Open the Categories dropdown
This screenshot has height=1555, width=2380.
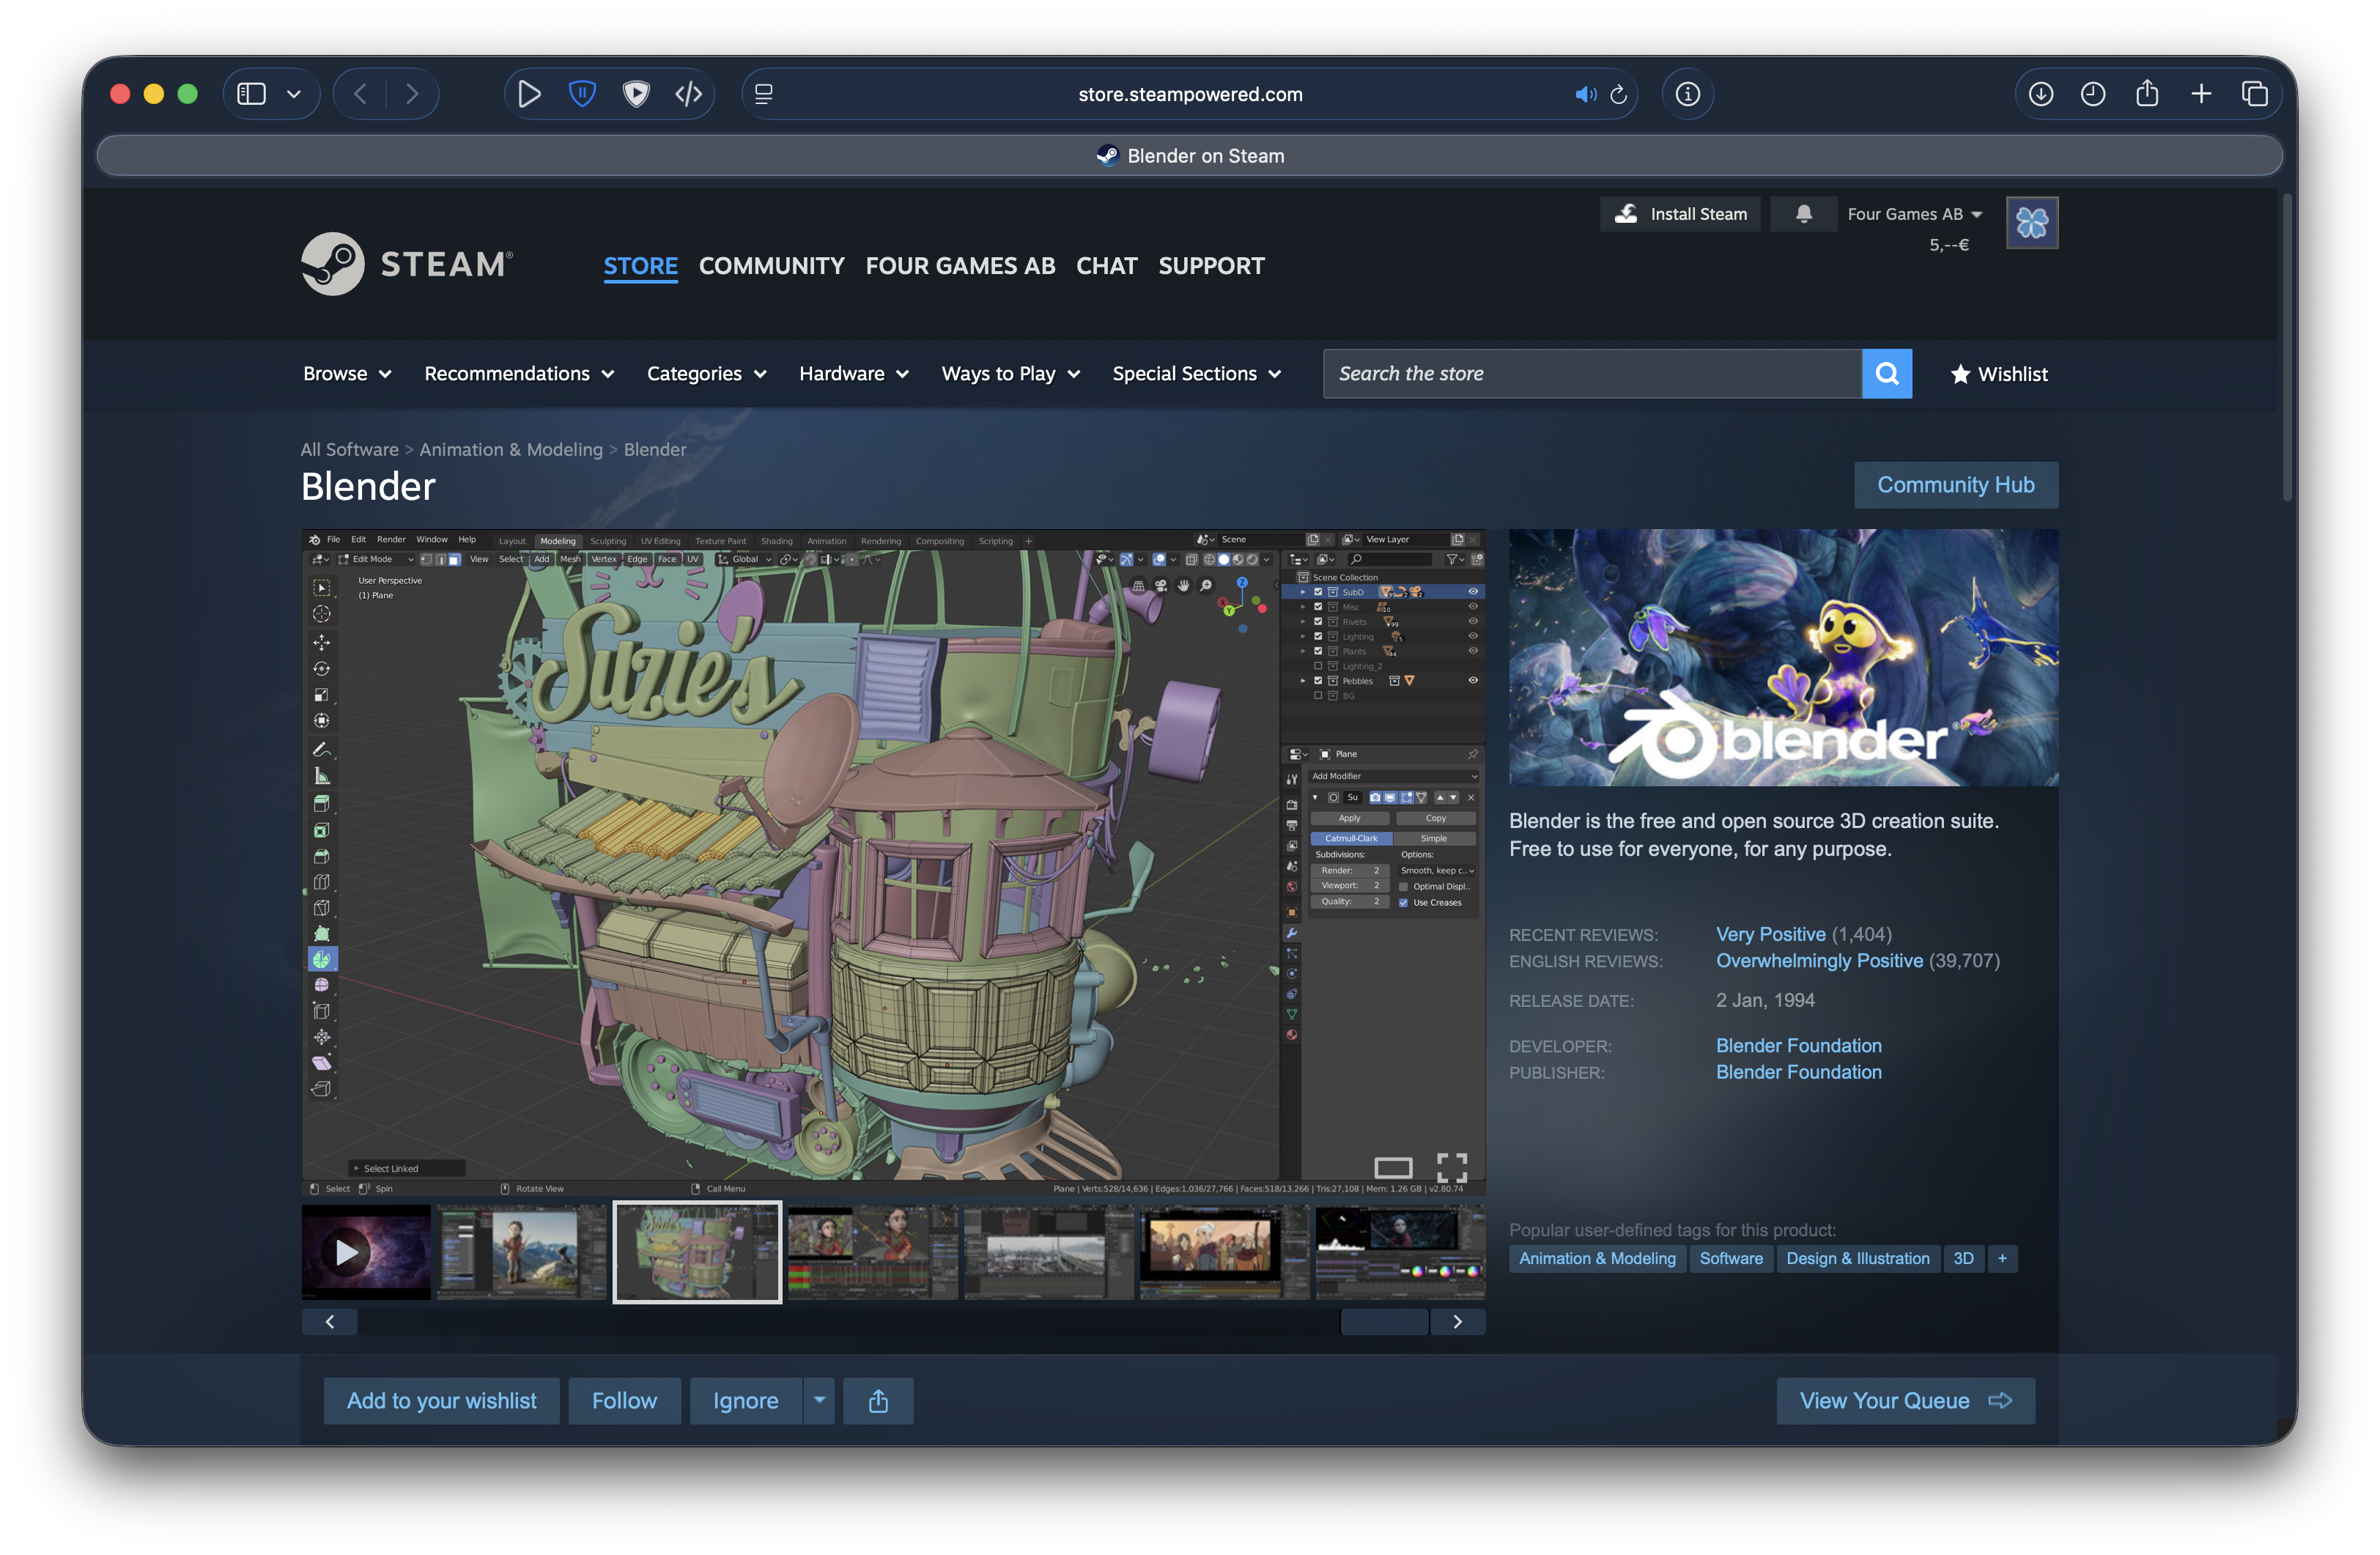707,374
